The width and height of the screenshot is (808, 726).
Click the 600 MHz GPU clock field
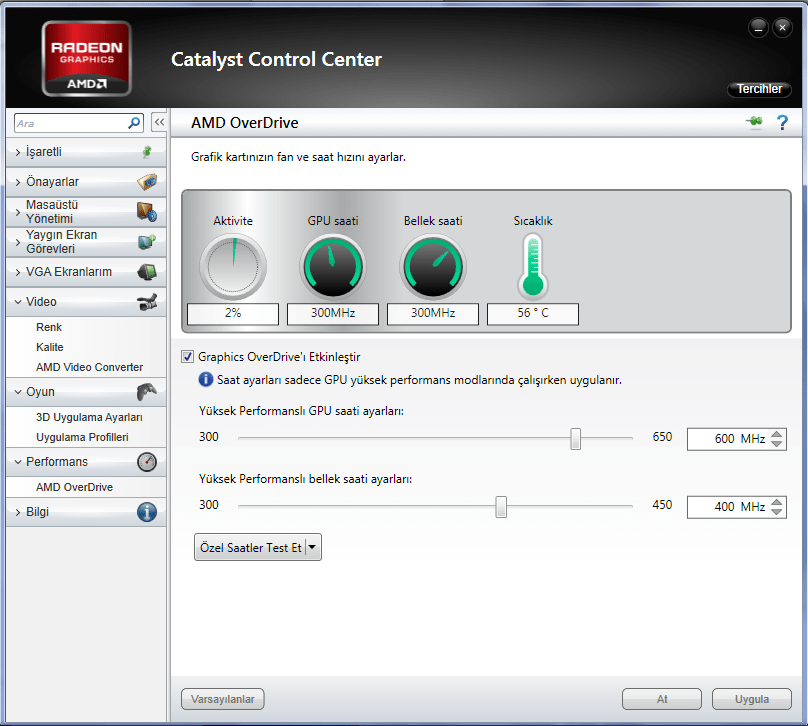(728, 439)
